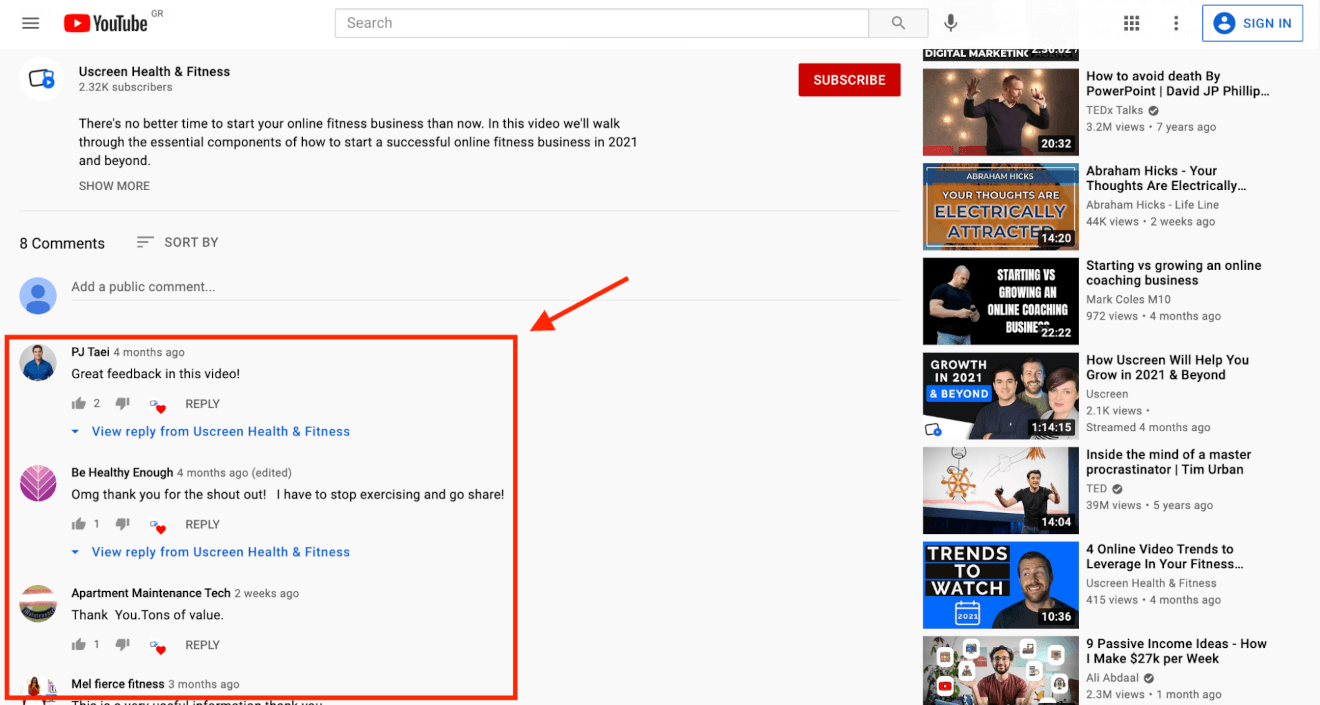Open 'Abraham Hicks - Your Thoughts' title
The width and height of the screenshot is (1320, 705).
[x=1167, y=178]
